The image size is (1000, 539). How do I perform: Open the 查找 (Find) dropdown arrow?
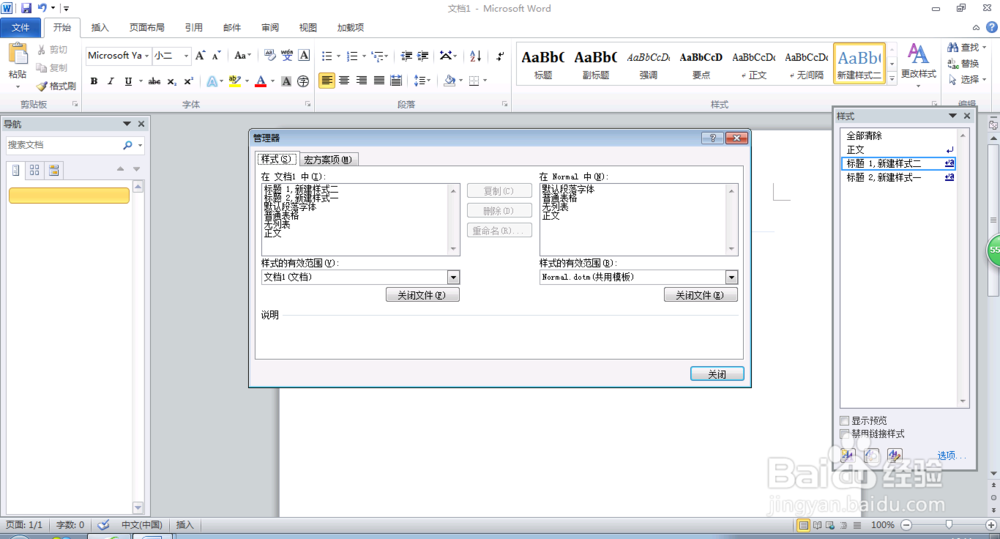(985, 48)
